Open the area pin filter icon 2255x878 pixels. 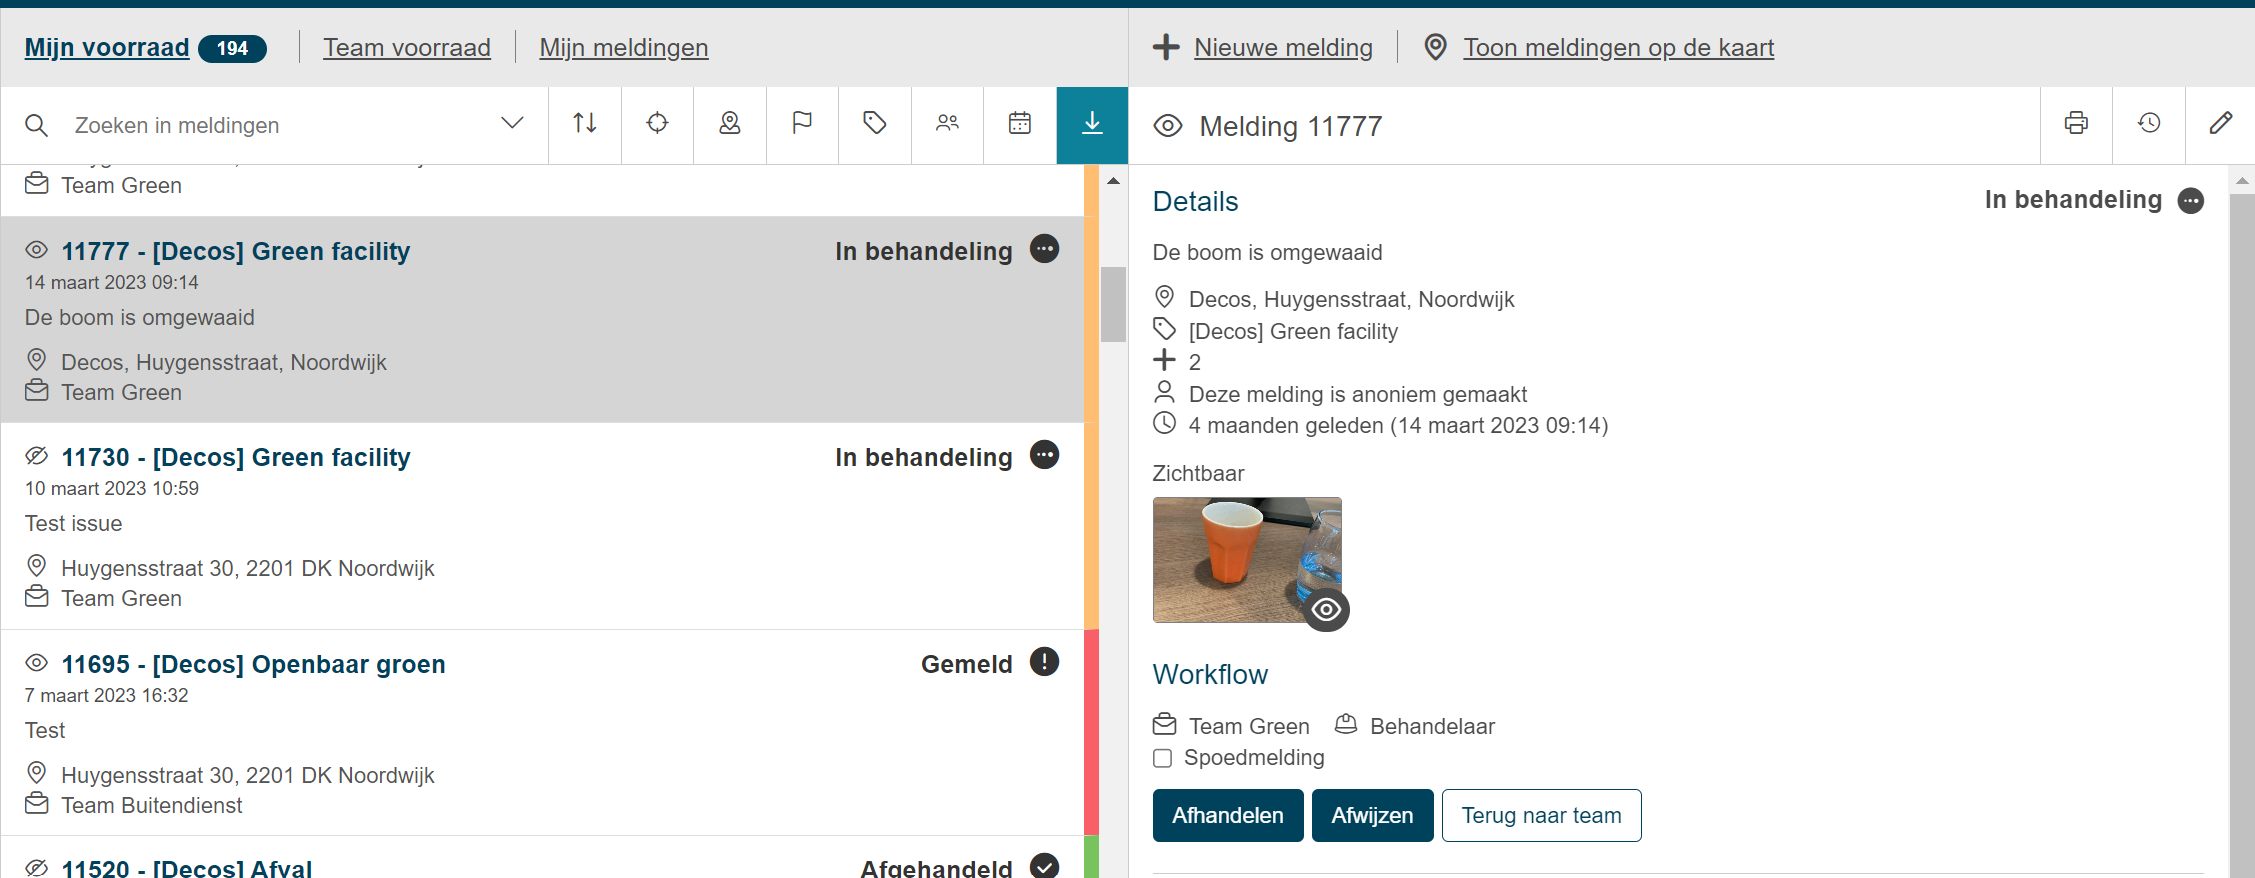click(x=730, y=124)
